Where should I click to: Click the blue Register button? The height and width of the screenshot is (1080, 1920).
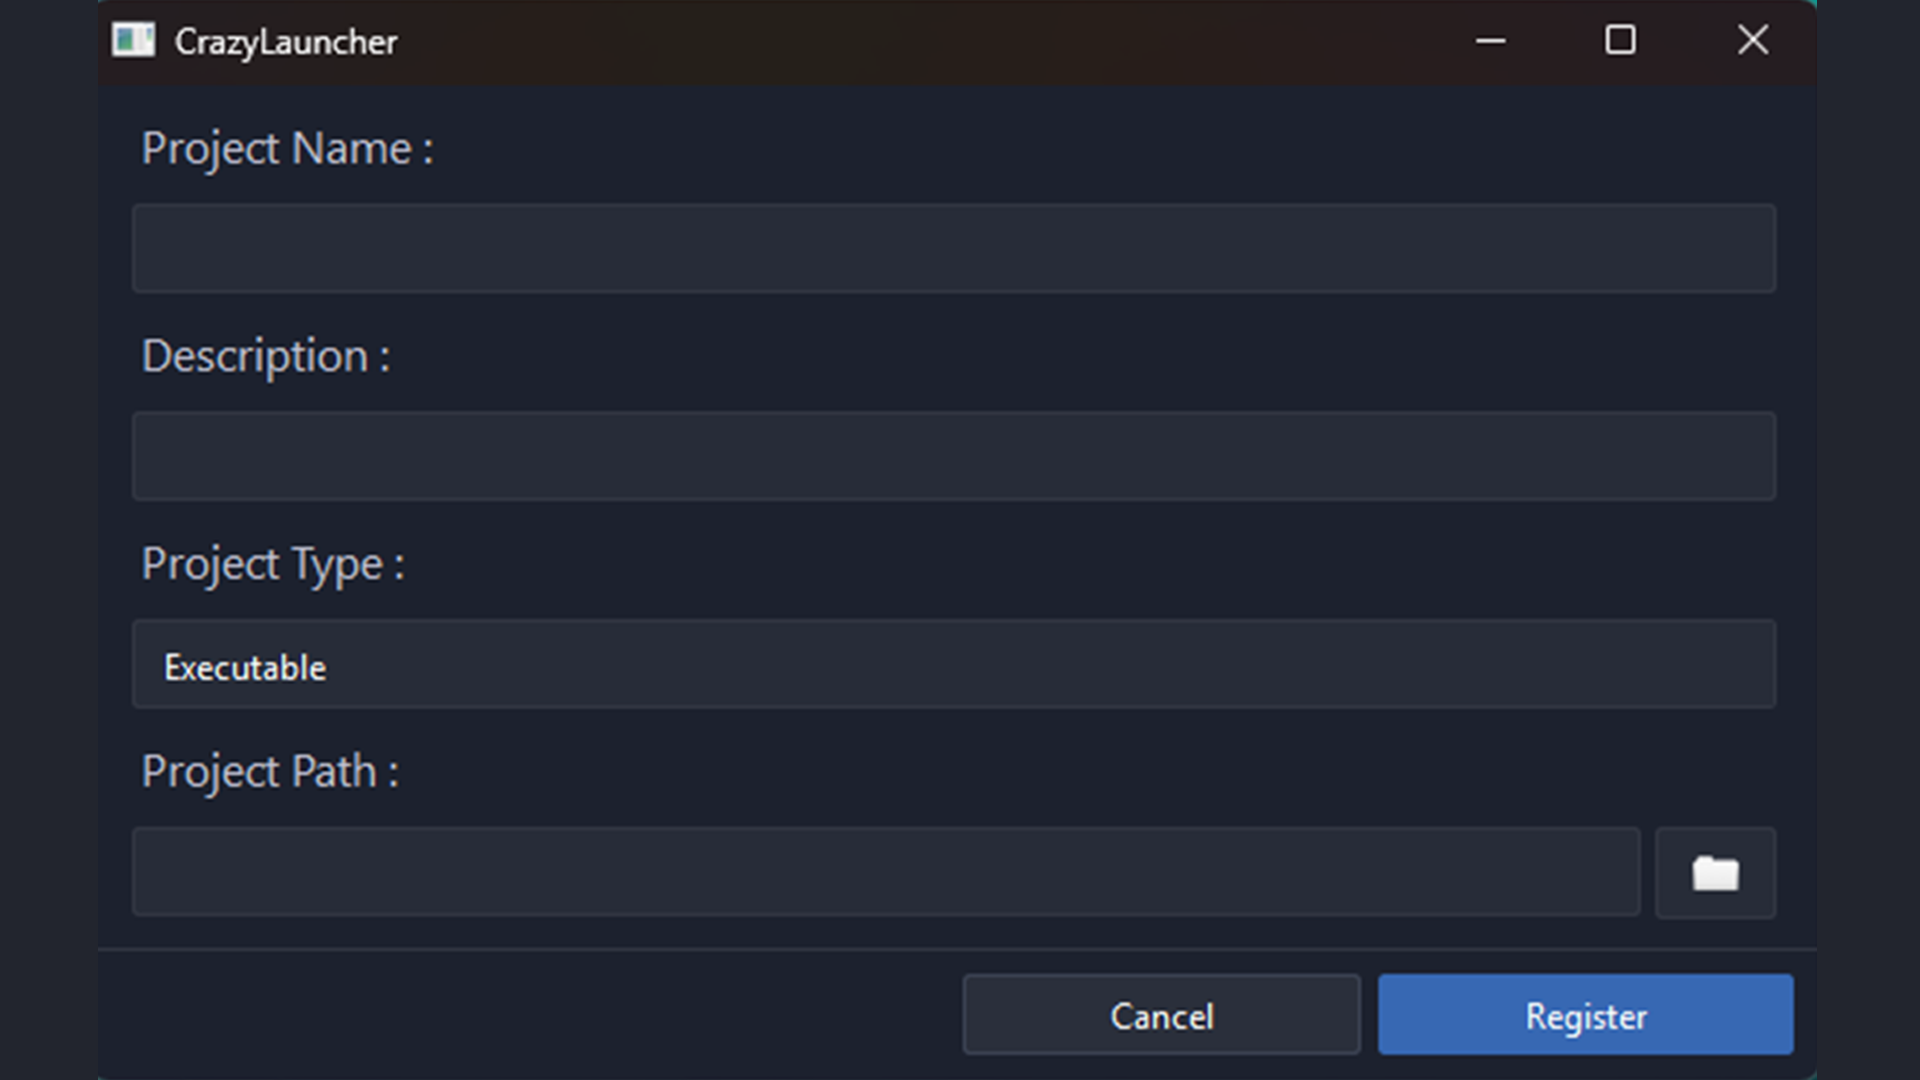click(x=1585, y=1015)
